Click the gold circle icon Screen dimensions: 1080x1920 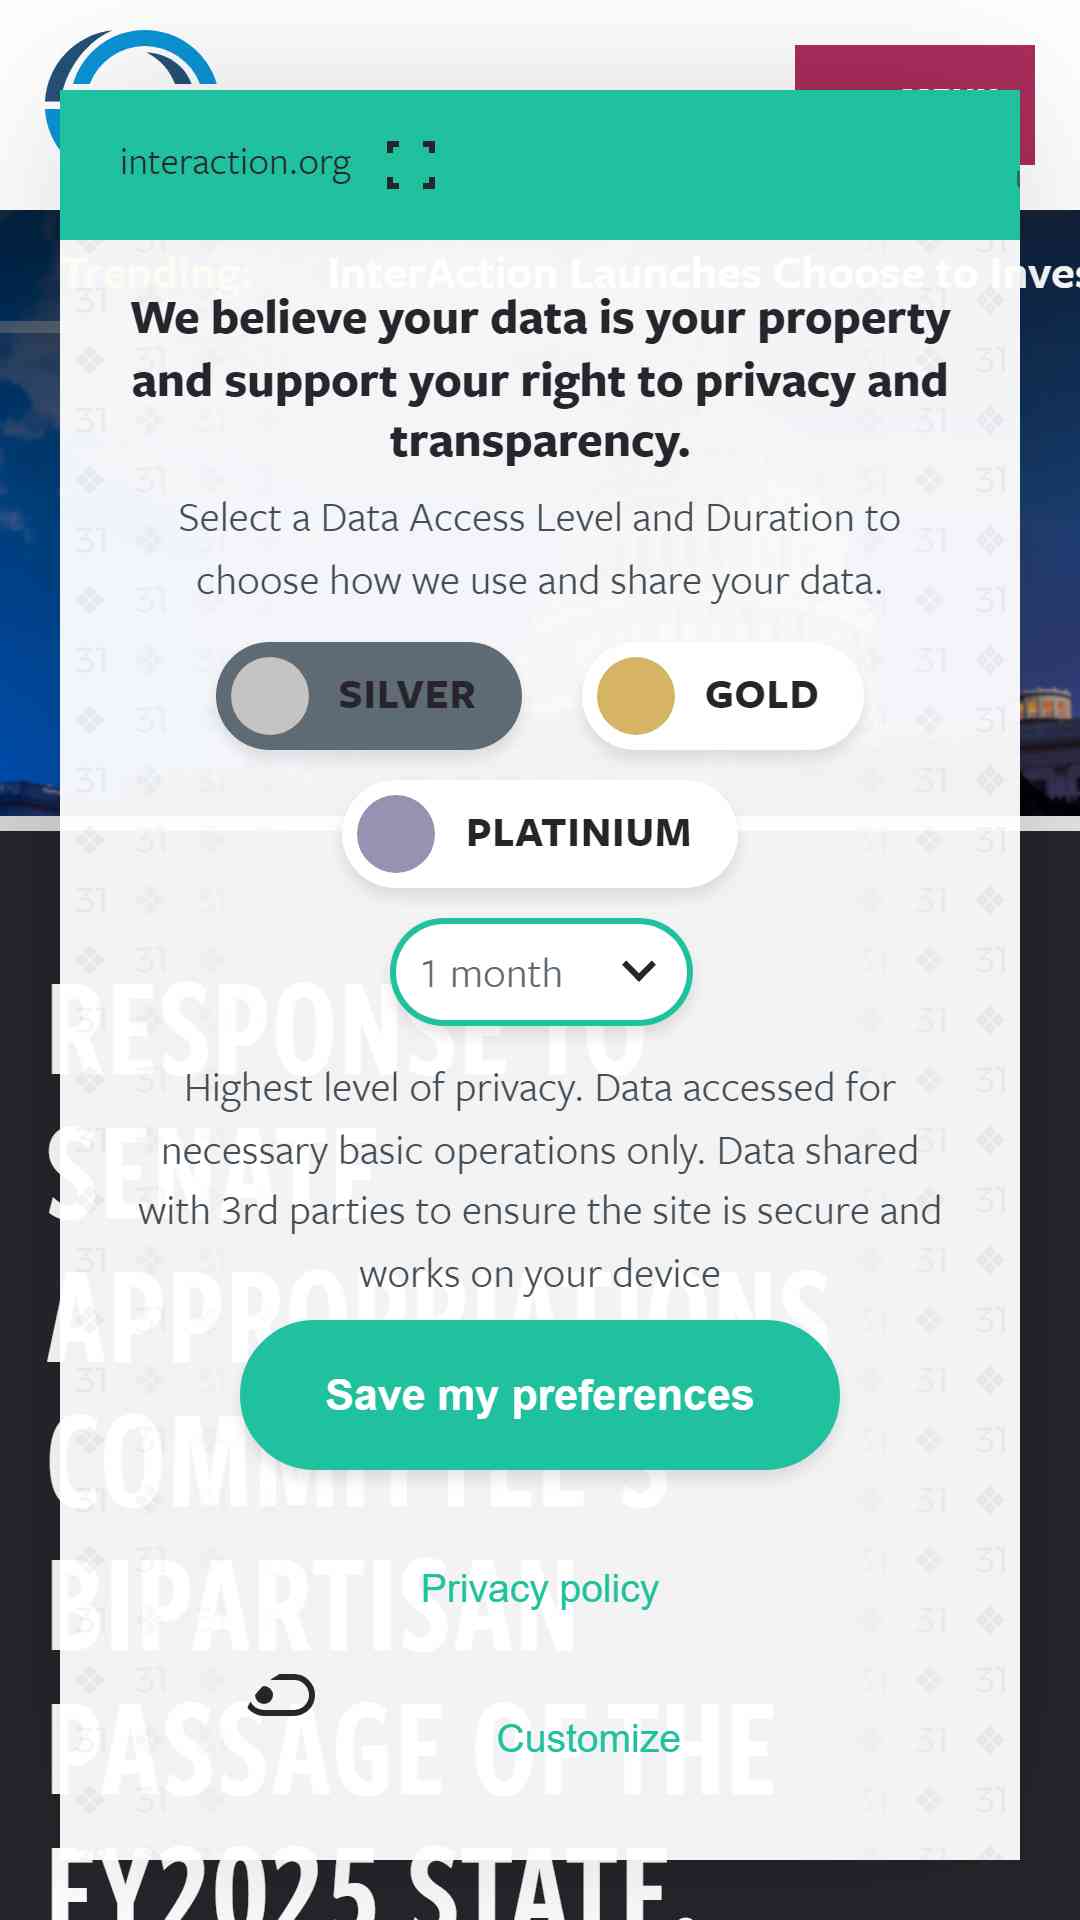tap(636, 696)
